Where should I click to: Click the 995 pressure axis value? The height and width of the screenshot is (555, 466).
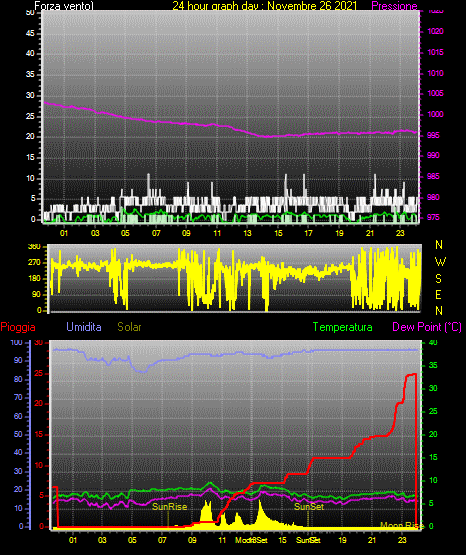433,135
